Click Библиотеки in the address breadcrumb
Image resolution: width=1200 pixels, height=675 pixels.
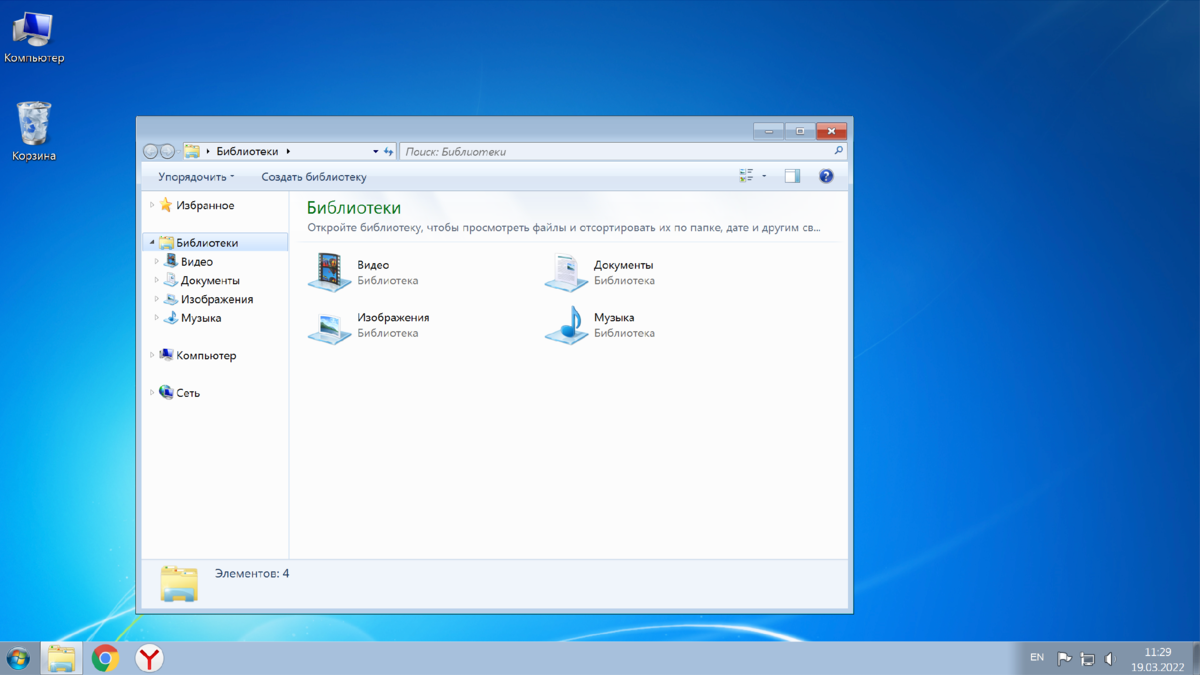coord(247,151)
